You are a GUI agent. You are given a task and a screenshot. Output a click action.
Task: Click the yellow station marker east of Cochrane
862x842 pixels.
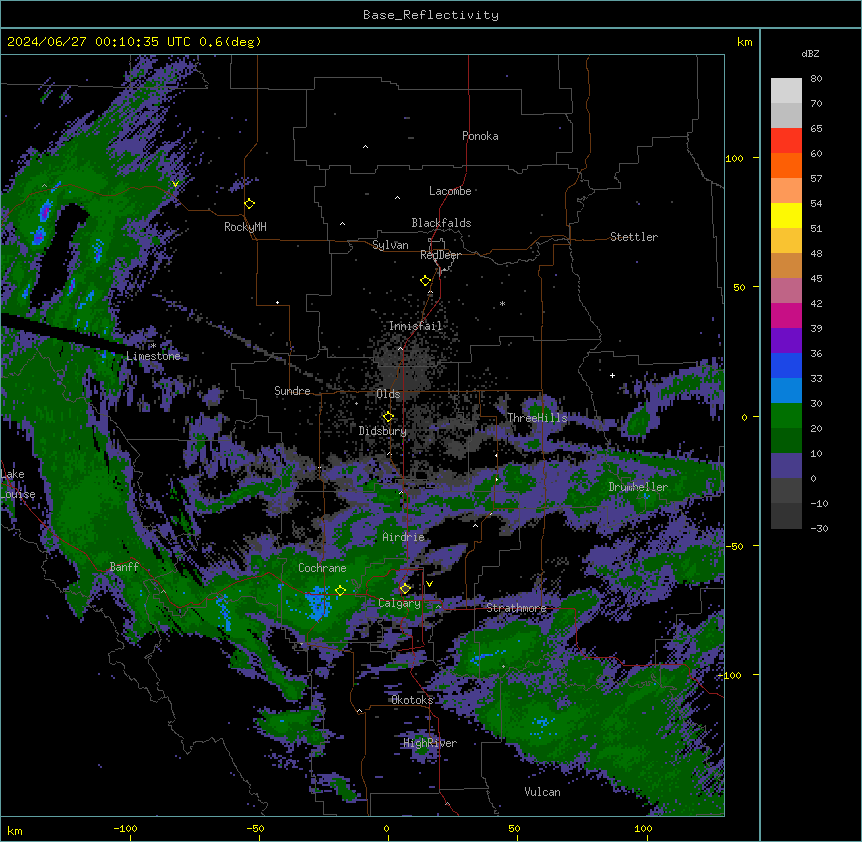point(340,591)
